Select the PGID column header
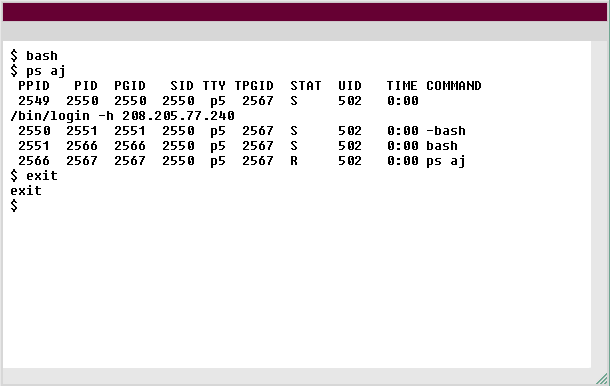The height and width of the screenshot is (386, 610). (130, 86)
